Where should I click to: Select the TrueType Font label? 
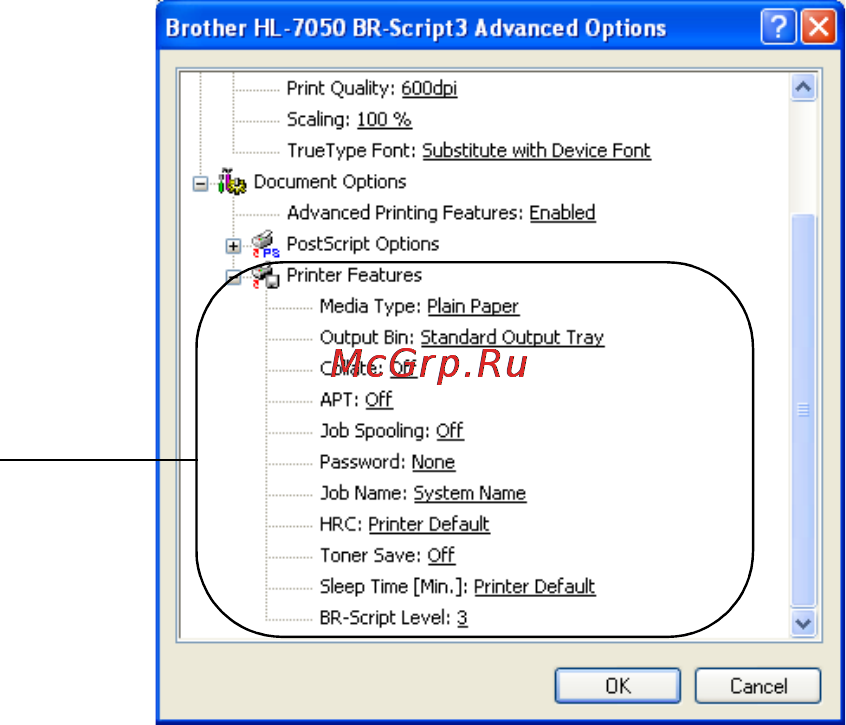click(x=352, y=151)
